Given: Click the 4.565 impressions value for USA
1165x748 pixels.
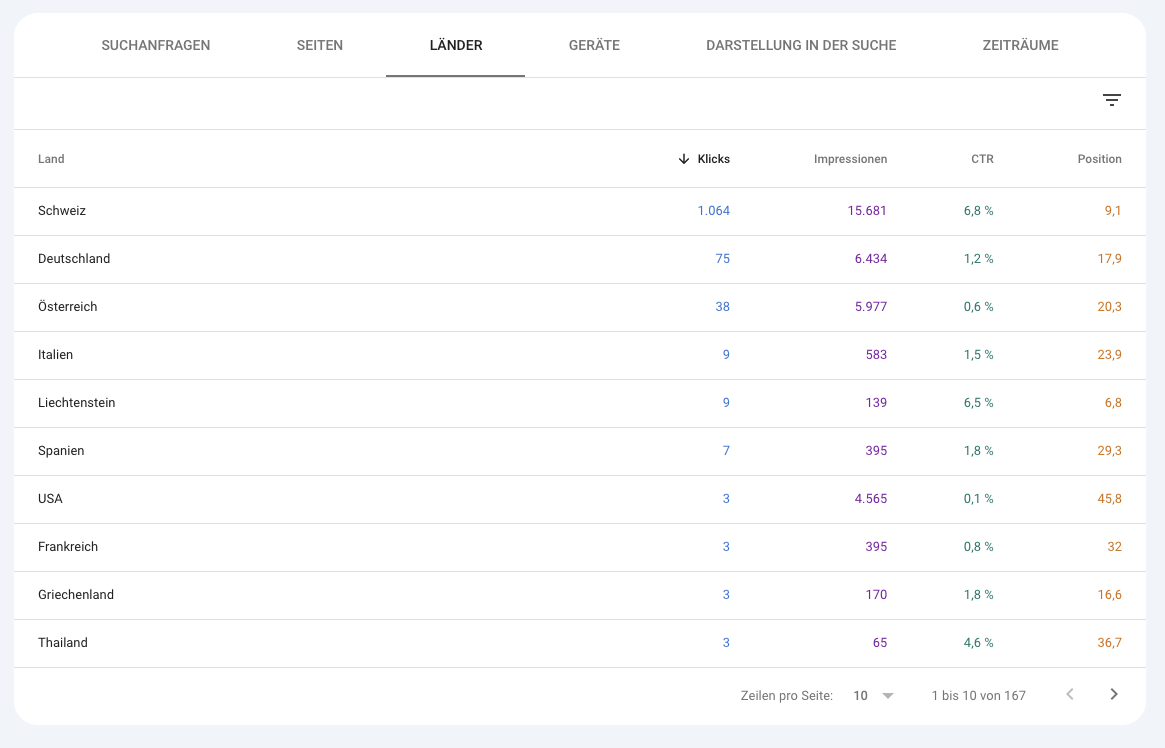Looking at the screenshot, I should coord(871,499).
